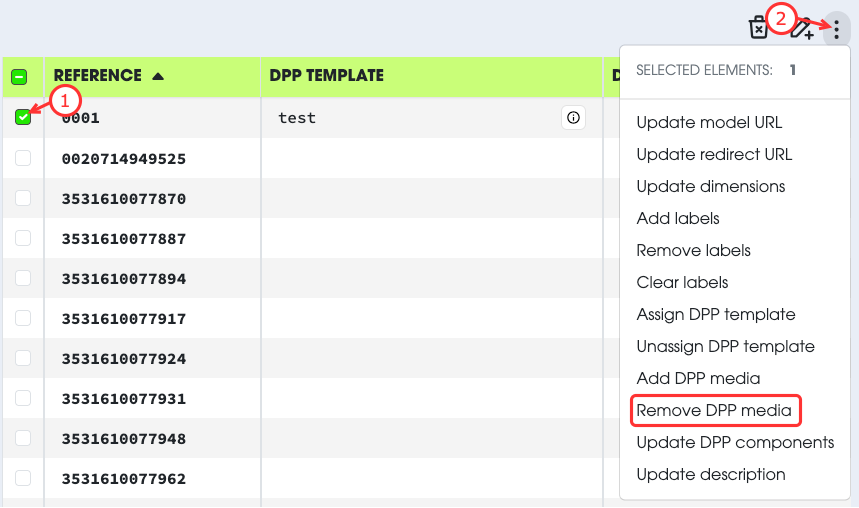This screenshot has height=508, width=859.
Task: Open the three-dot more actions menu
Action: [x=836, y=29]
